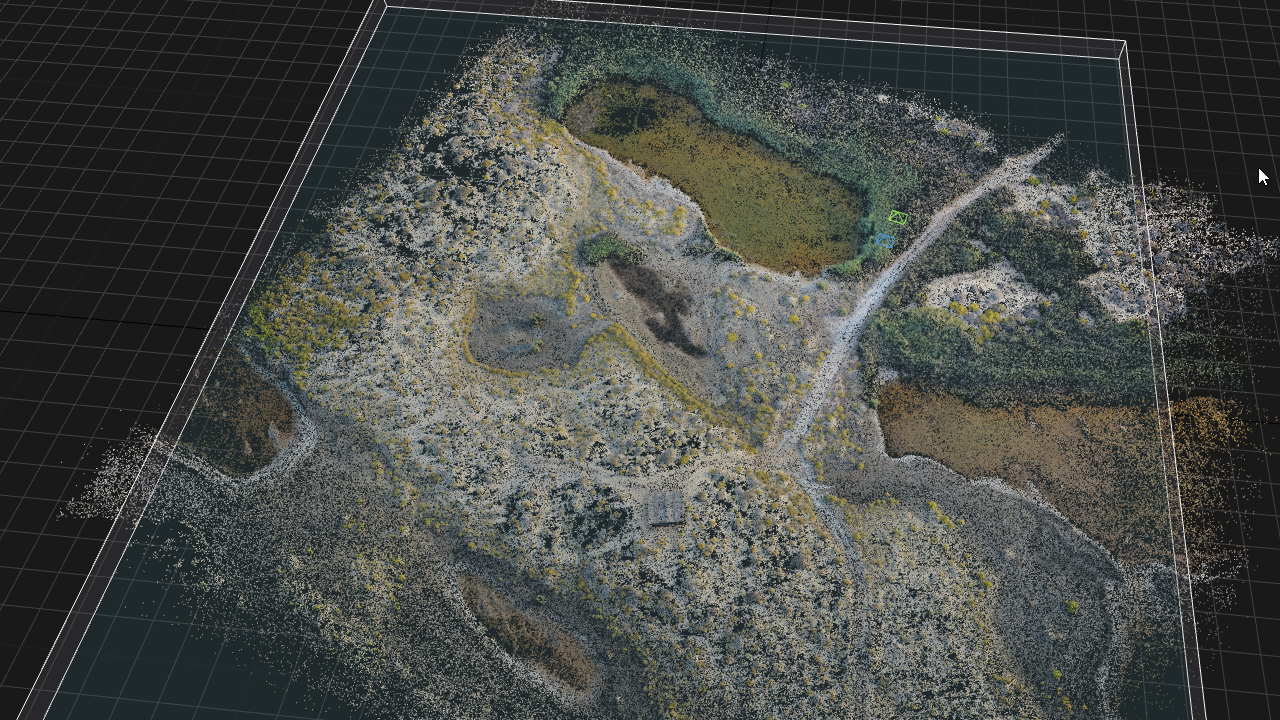Select the blue camera frustum marker

[x=884, y=240]
